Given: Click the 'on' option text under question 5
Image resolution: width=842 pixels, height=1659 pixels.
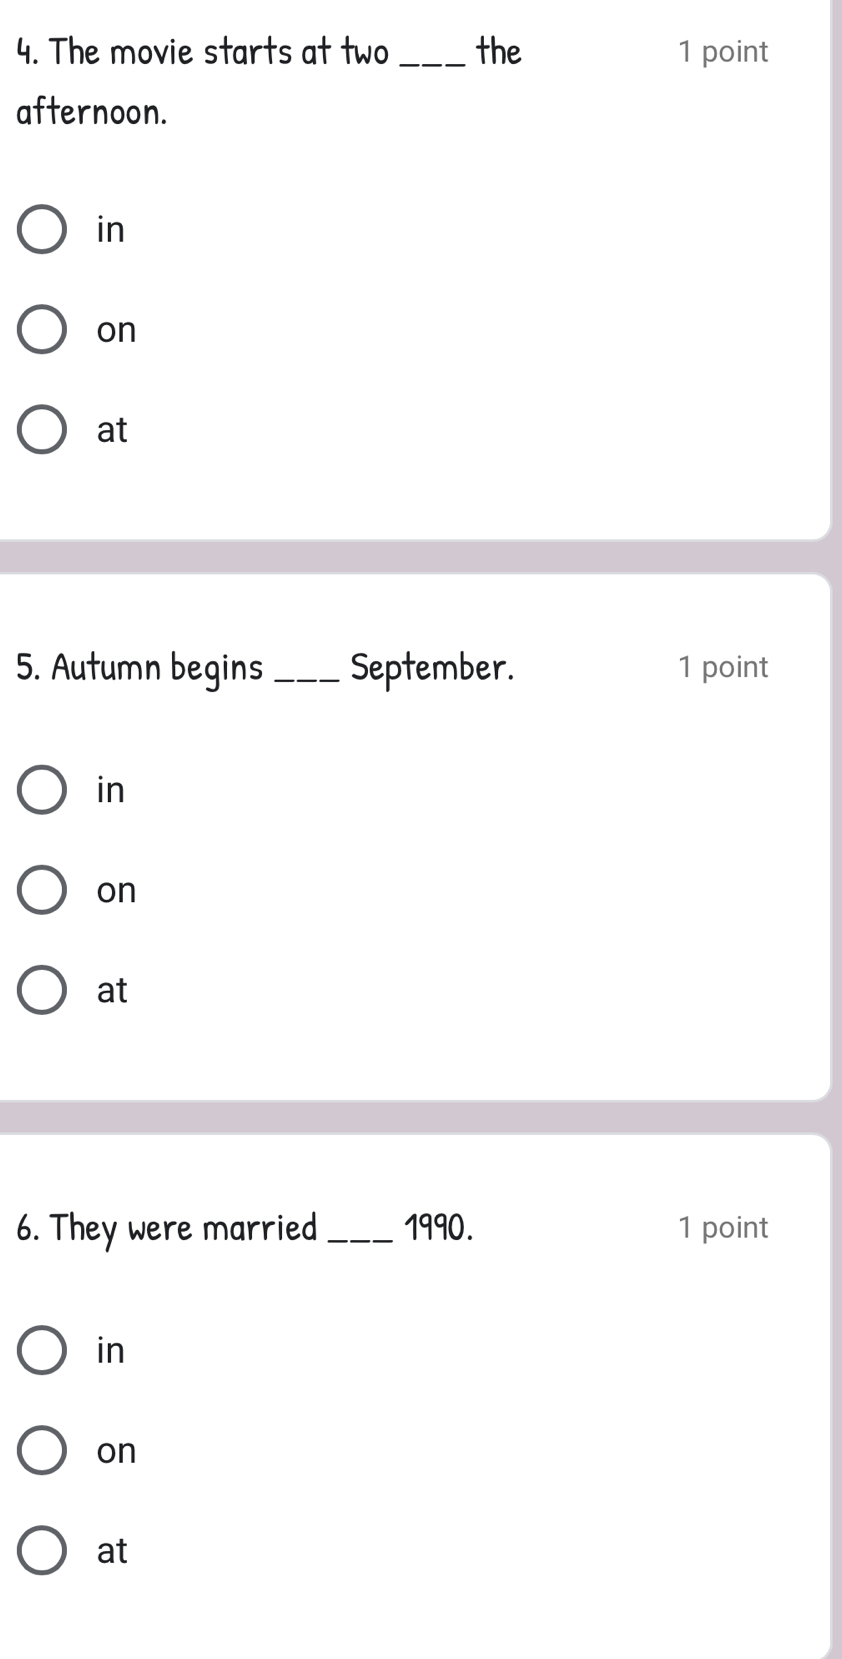Looking at the screenshot, I should [x=116, y=890].
